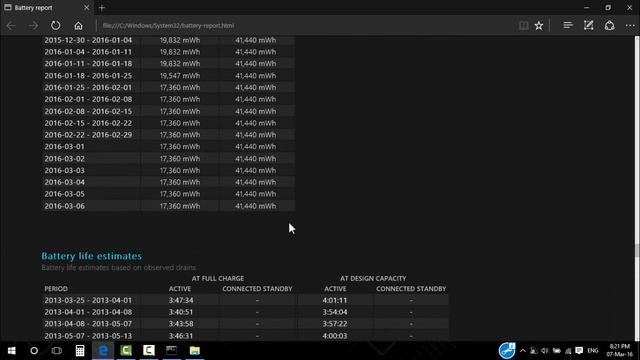640x360 pixels.
Task: Switch ENG input language
Action: pos(593,351)
